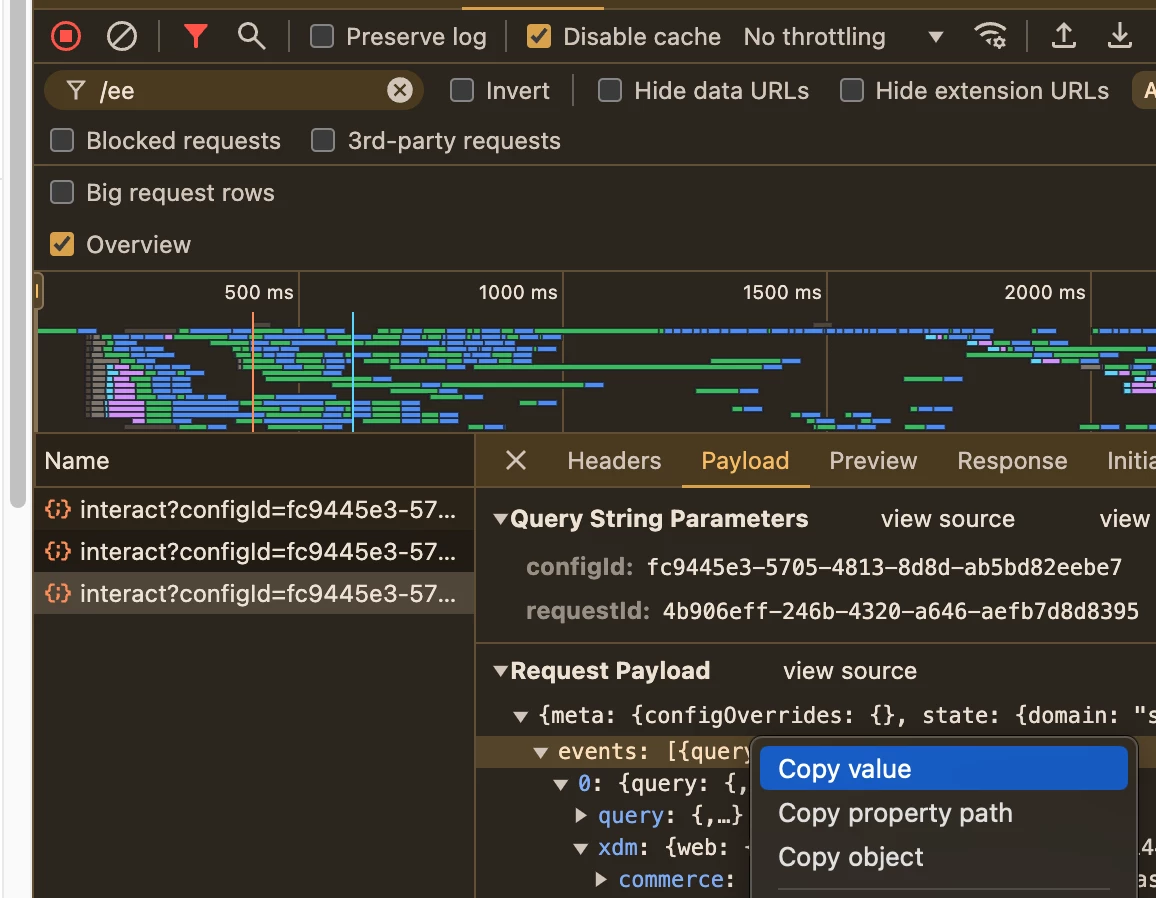Uncheck Disable cache
Screen dimensions: 1156x898
point(539,36)
